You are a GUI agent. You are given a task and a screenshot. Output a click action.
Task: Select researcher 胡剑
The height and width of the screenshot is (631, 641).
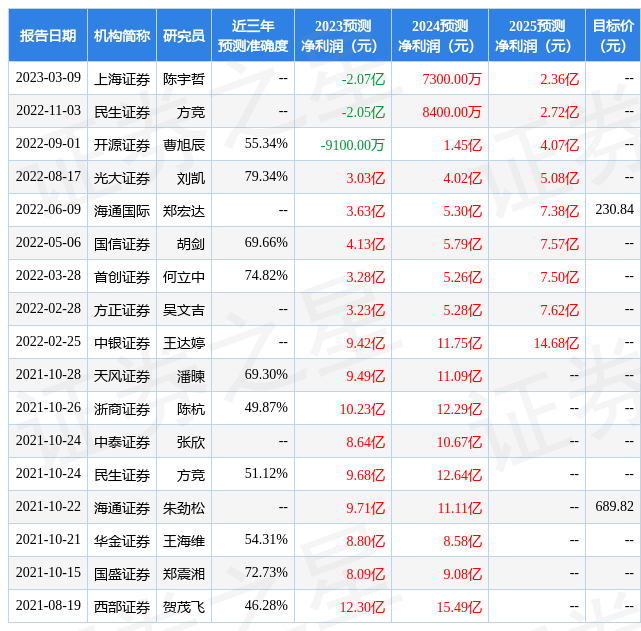(191, 244)
